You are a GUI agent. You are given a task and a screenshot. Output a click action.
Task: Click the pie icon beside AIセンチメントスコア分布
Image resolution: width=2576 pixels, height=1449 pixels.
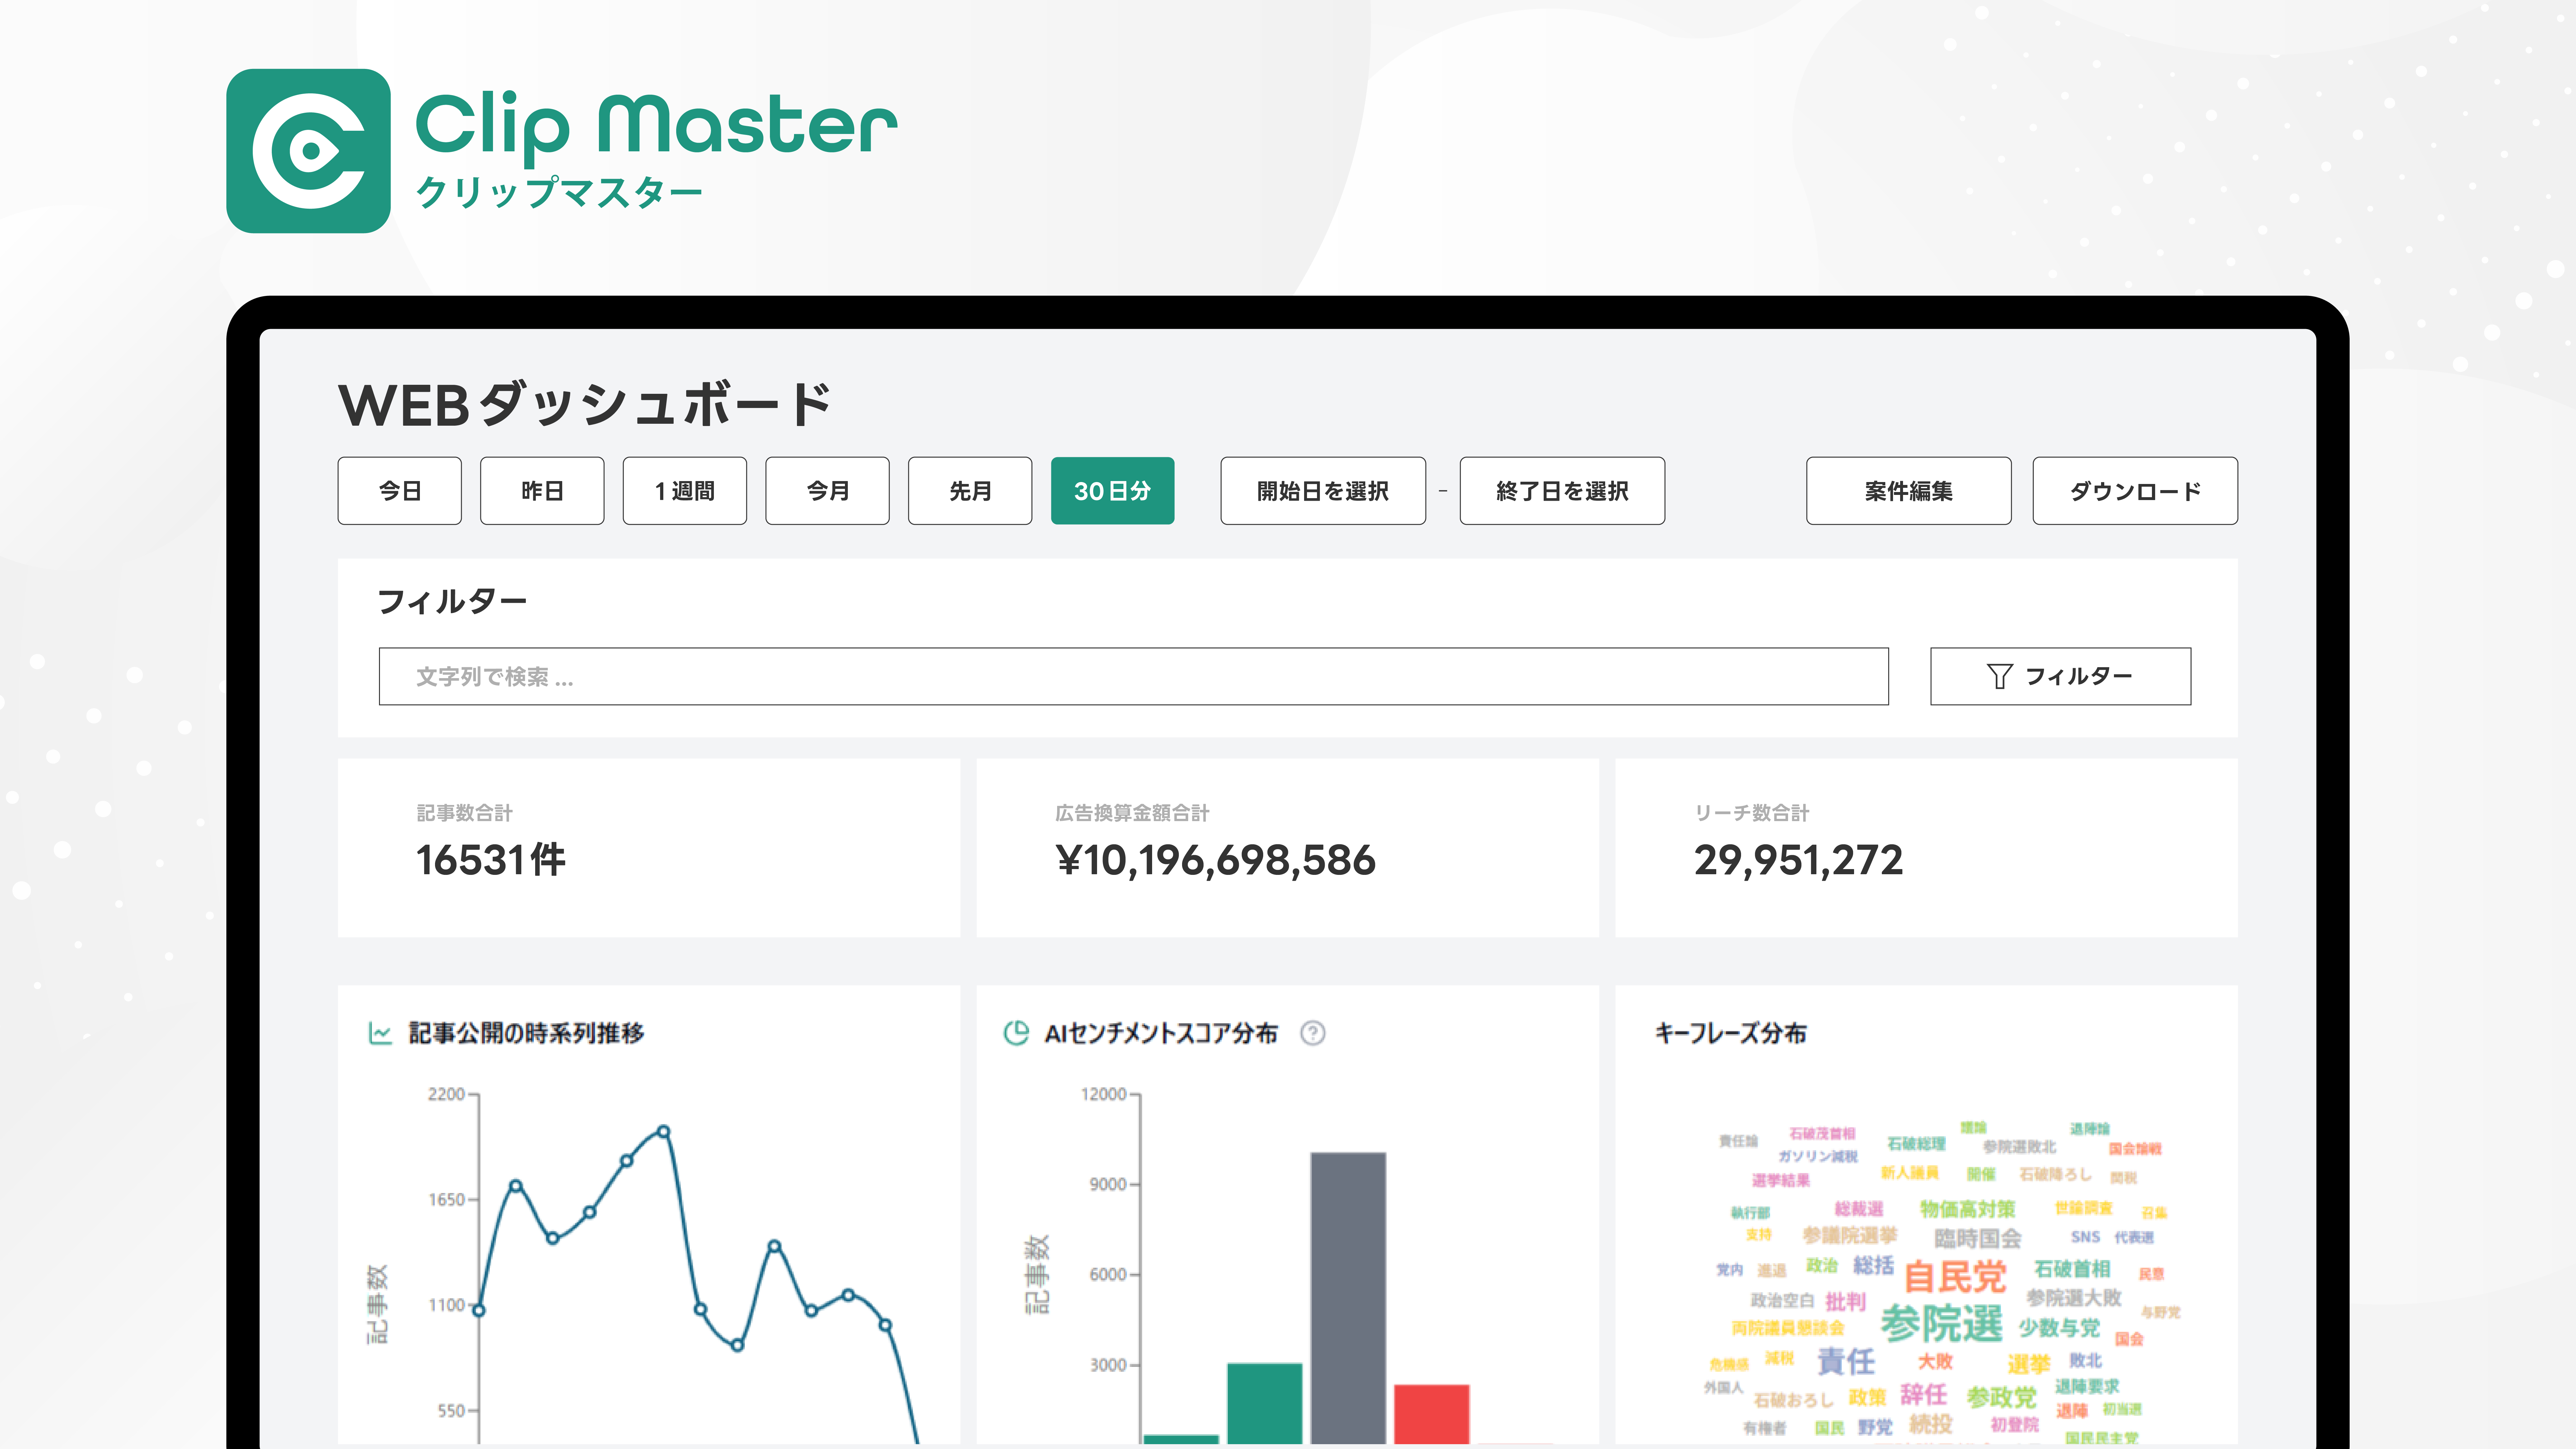(1016, 1033)
